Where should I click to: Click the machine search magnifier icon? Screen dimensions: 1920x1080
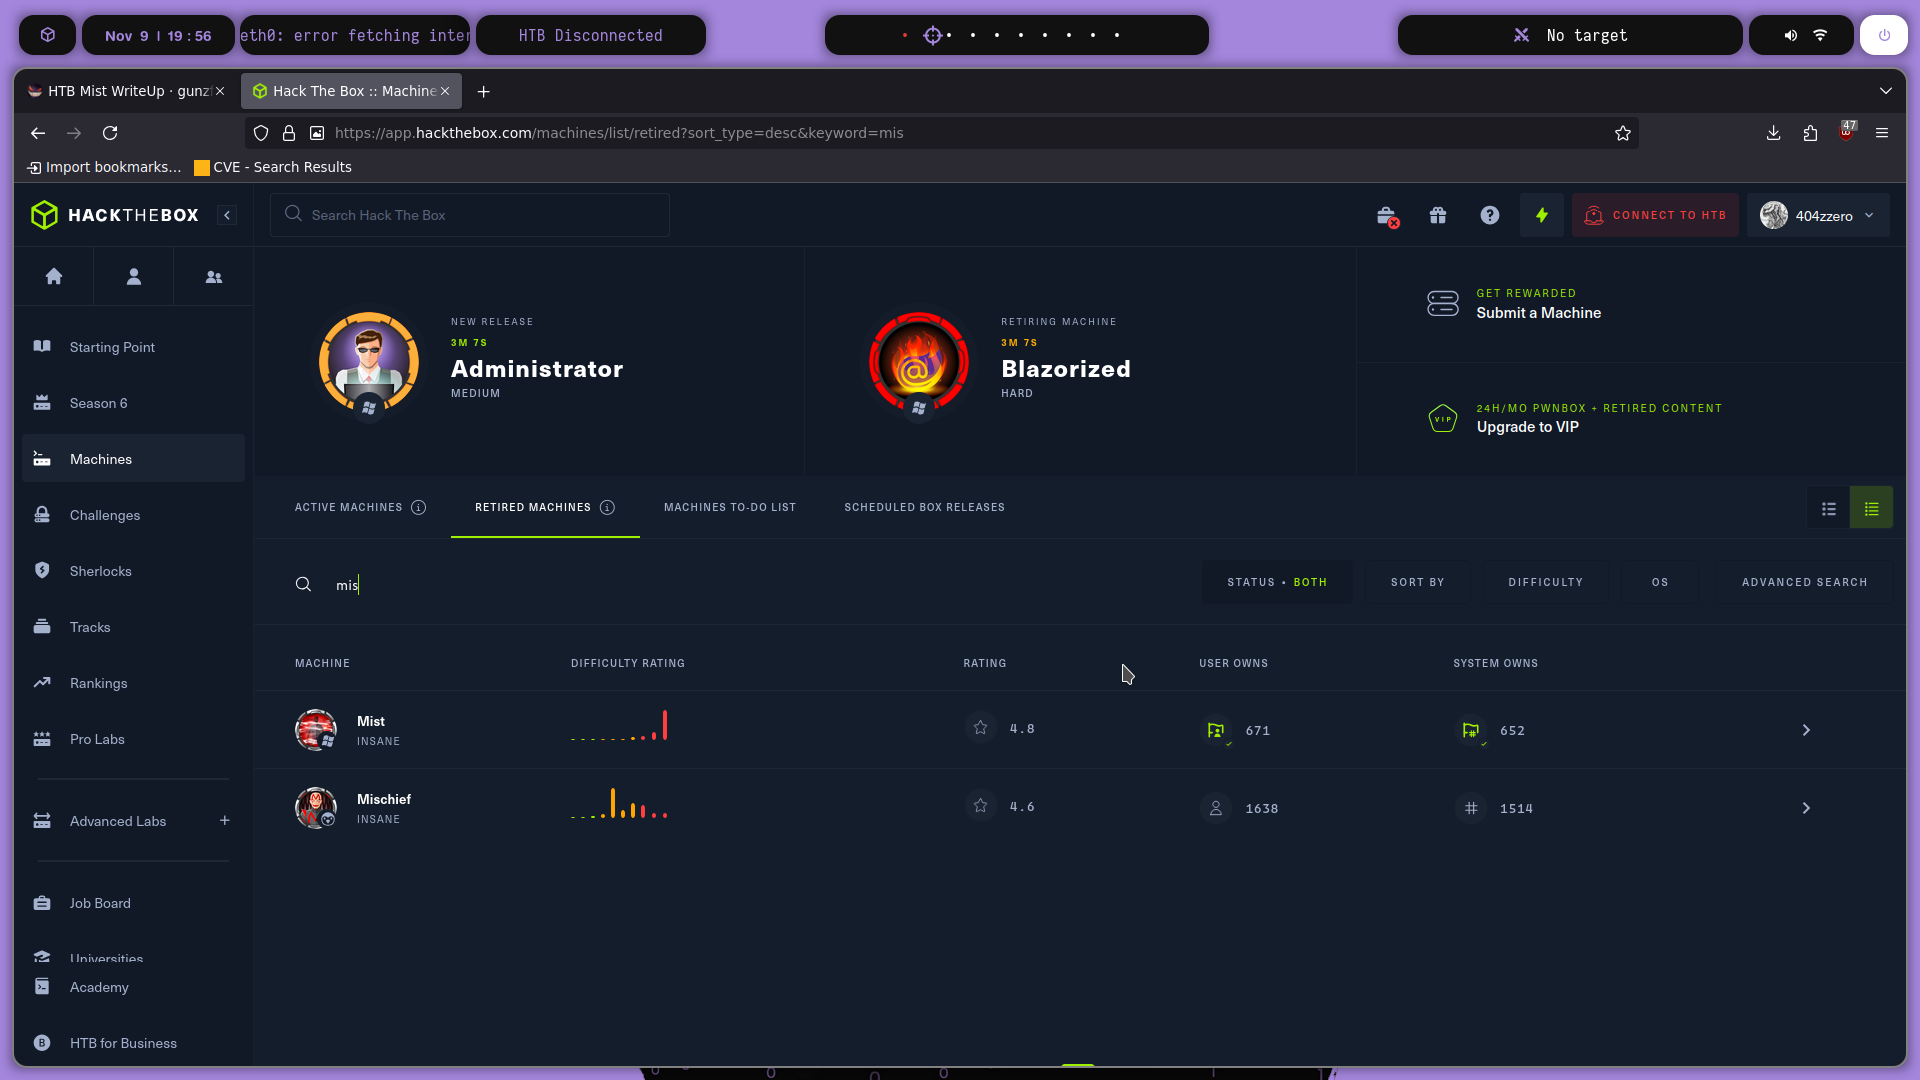[x=303, y=584]
